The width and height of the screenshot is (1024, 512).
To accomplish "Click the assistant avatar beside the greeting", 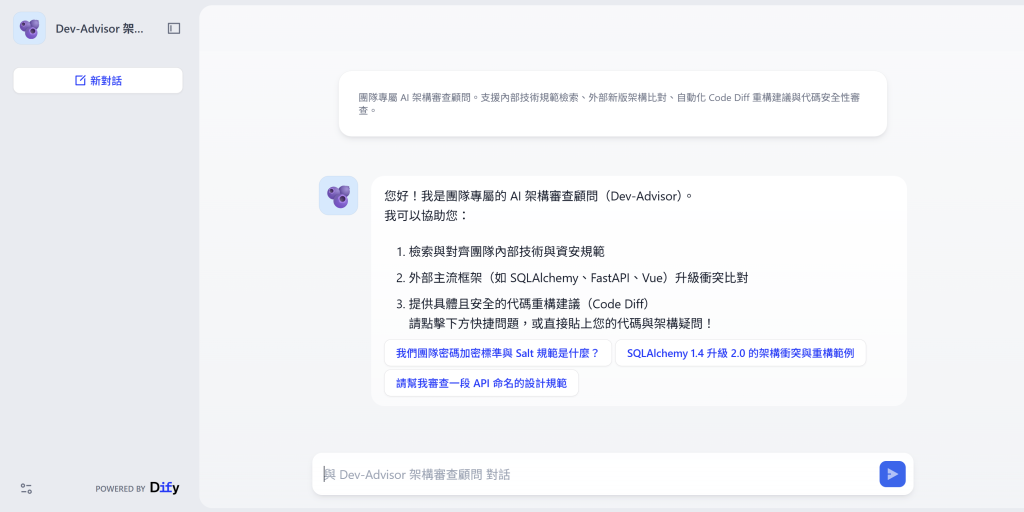I will click(338, 195).
